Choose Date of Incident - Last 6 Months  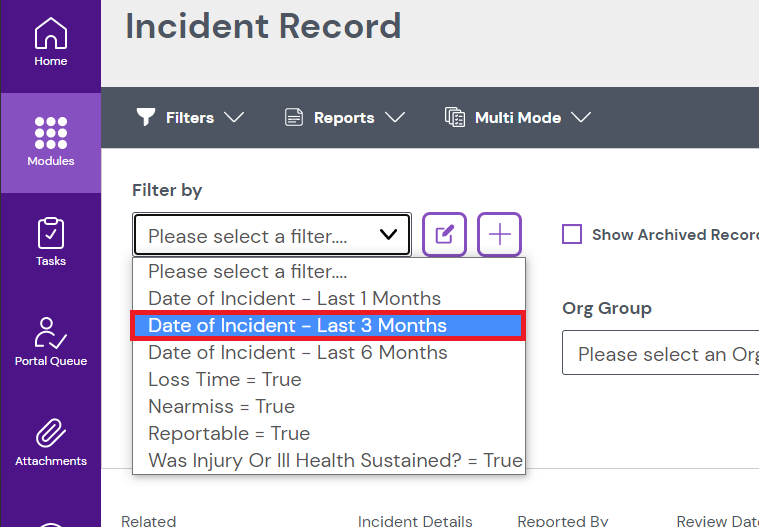[x=297, y=353]
